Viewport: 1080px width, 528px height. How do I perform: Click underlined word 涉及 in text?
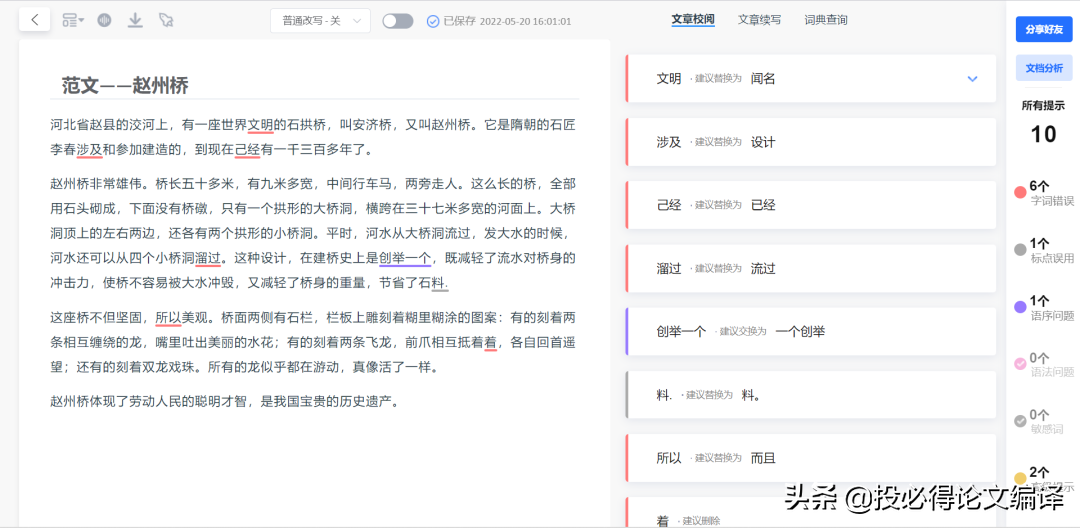(x=90, y=149)
